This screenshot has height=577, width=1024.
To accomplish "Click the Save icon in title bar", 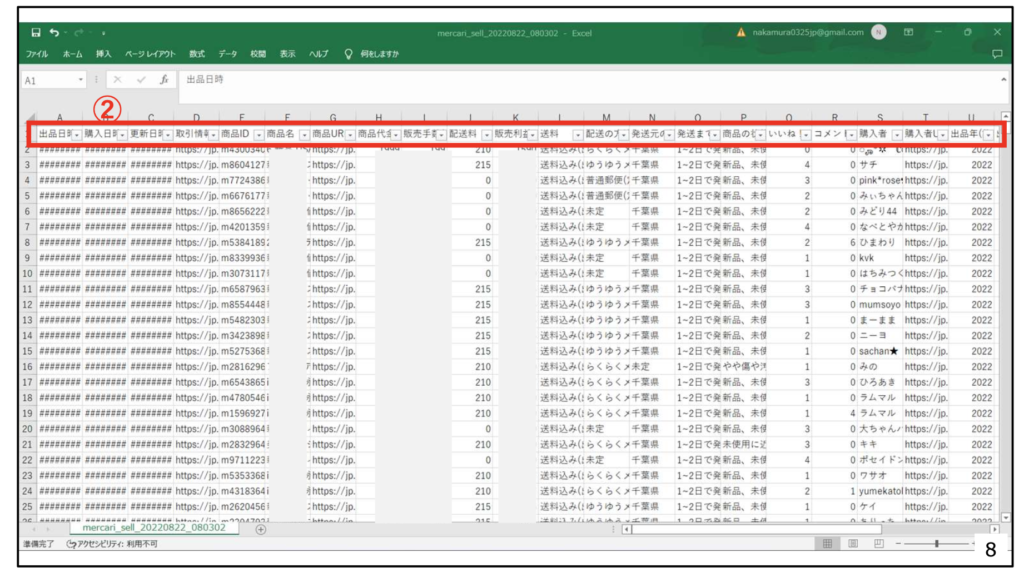I will tap(36, 33).
